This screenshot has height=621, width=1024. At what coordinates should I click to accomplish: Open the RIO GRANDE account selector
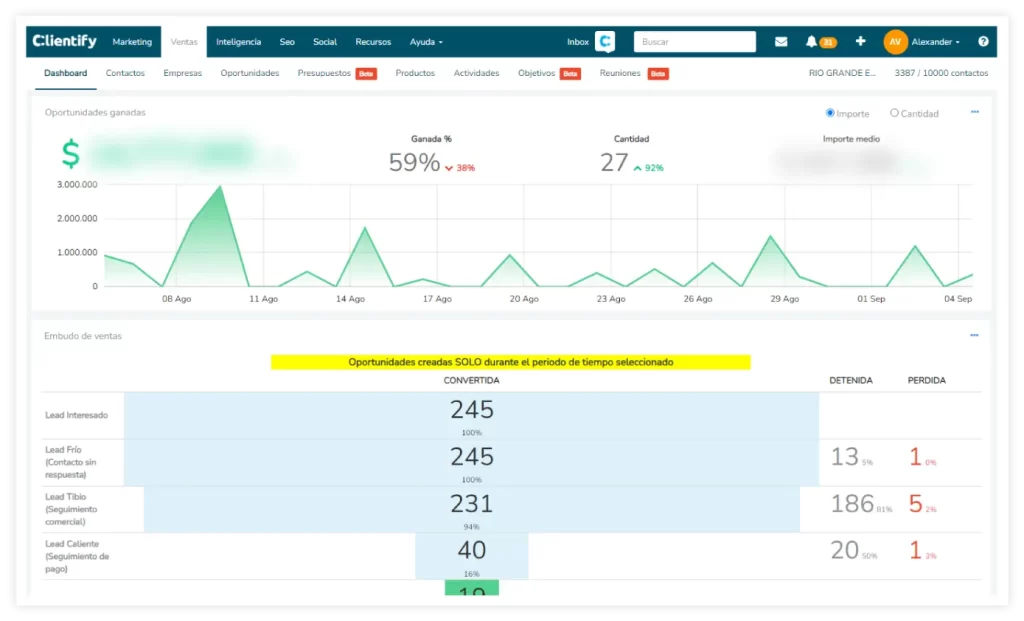tap(842, 73)
